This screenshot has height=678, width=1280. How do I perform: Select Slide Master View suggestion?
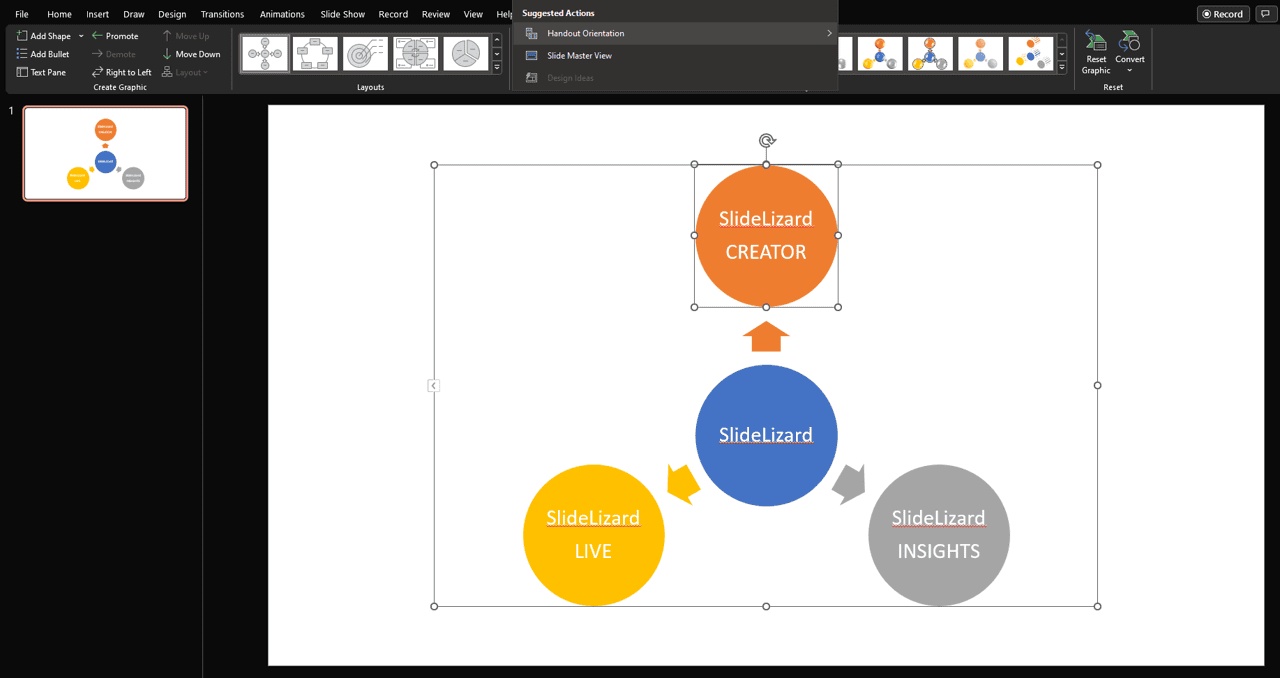(x=579, y=56)
